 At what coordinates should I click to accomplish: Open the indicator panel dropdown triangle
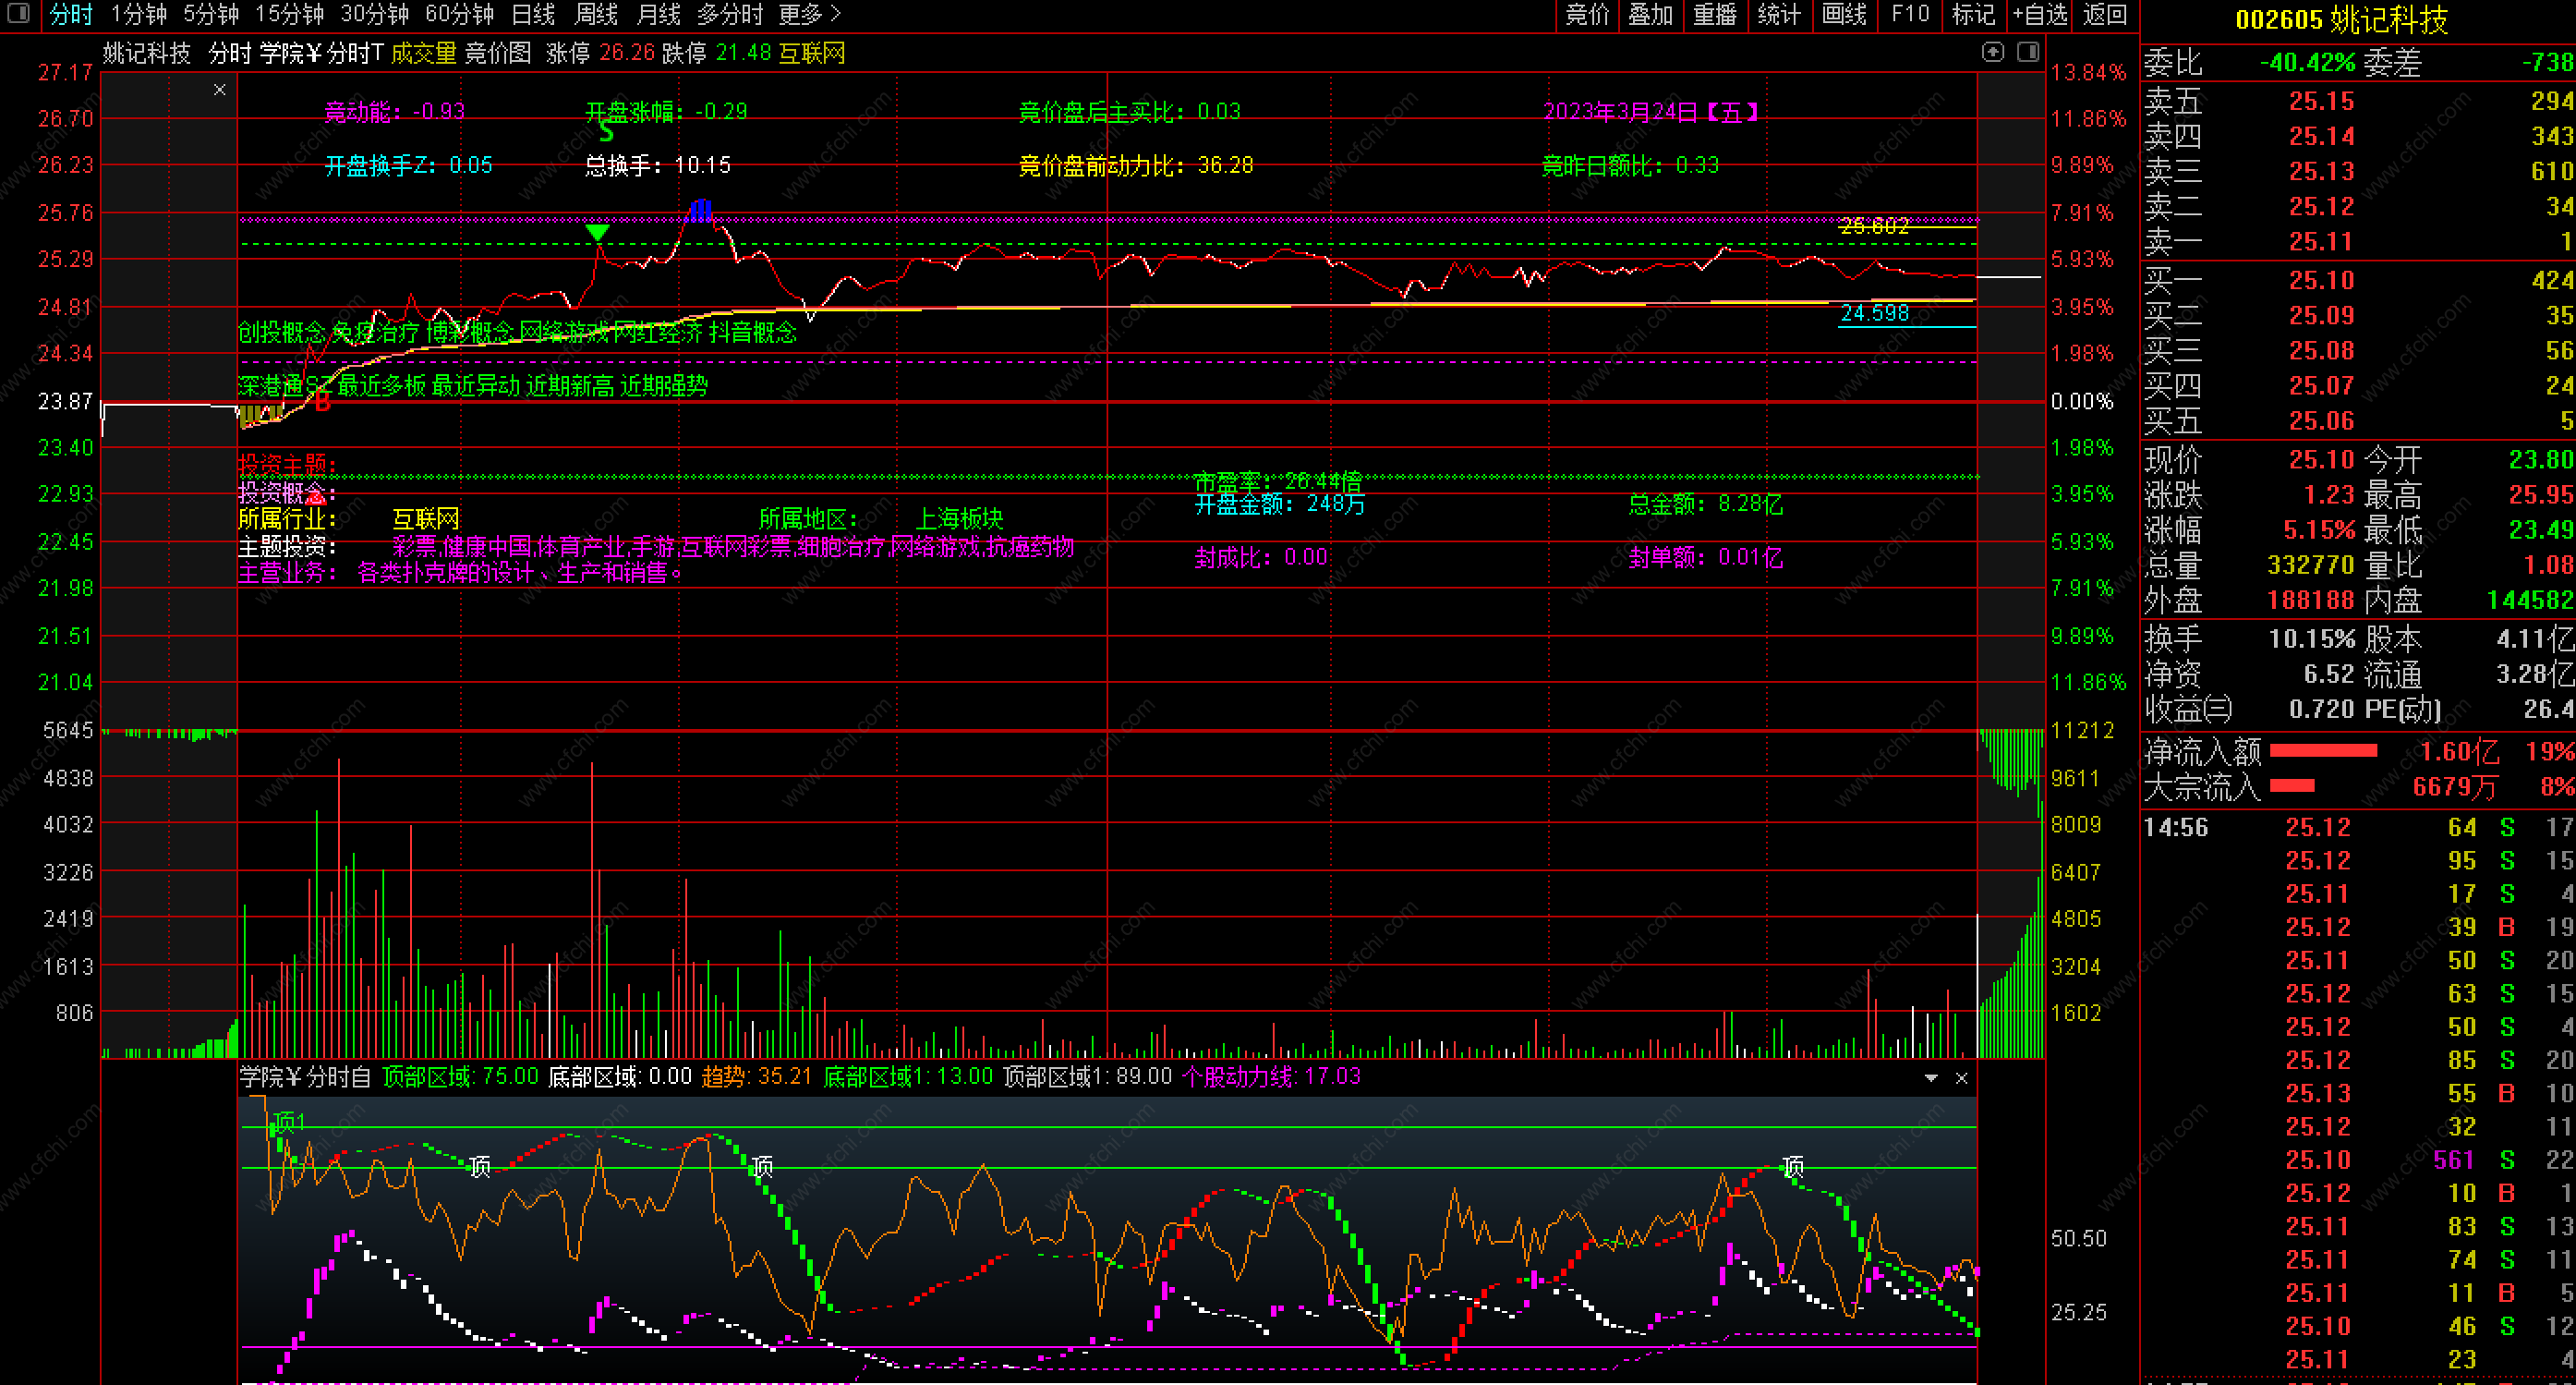click(x=1931, y=1078)
